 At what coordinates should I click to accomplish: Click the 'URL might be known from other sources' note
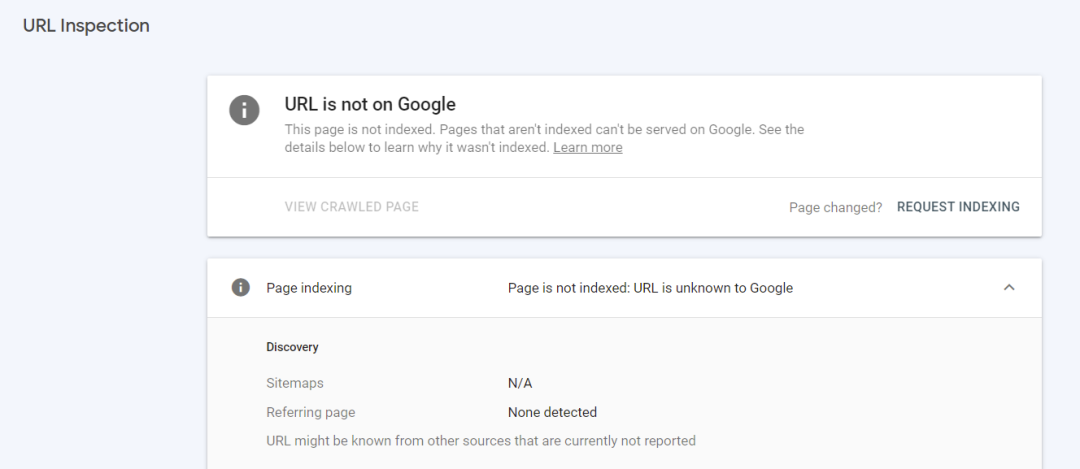click(x=480, y=441)
